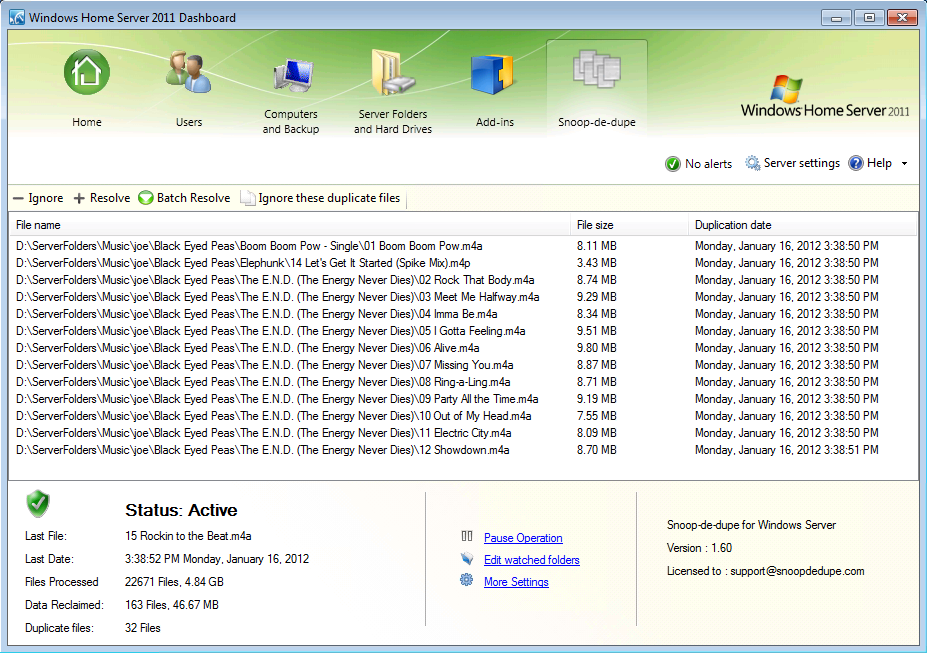Select the Snoop-de-dupe tab icon
The height and width of the screenshot is (653, 927).
(x=597, y=70)
